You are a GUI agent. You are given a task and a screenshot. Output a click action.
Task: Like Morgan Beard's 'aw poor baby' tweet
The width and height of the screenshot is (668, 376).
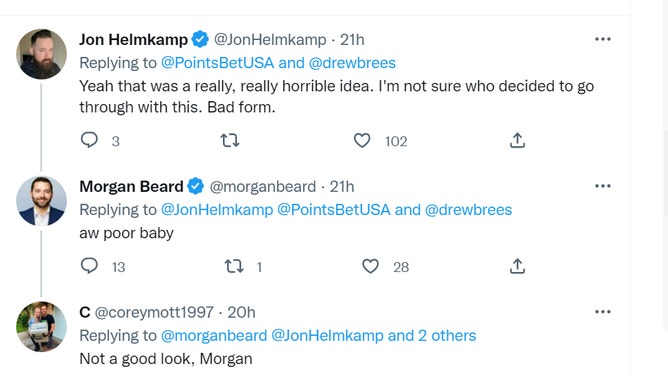point(370,266)
